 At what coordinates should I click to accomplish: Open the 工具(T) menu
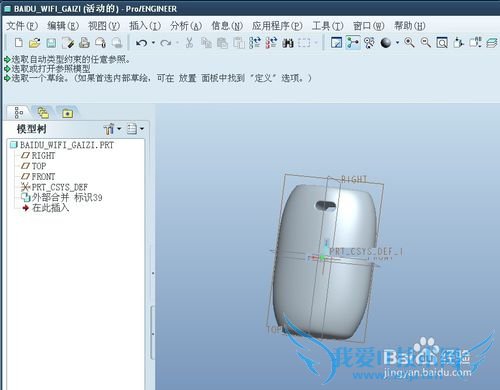(328, 26)
